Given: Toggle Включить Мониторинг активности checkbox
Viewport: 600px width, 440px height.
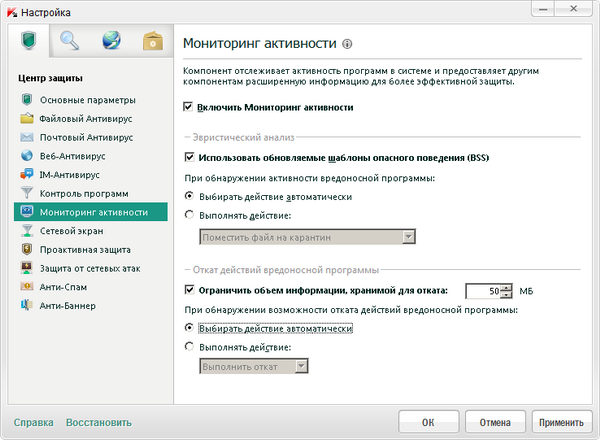Looking at the screenshot, I should coord(188,106).
